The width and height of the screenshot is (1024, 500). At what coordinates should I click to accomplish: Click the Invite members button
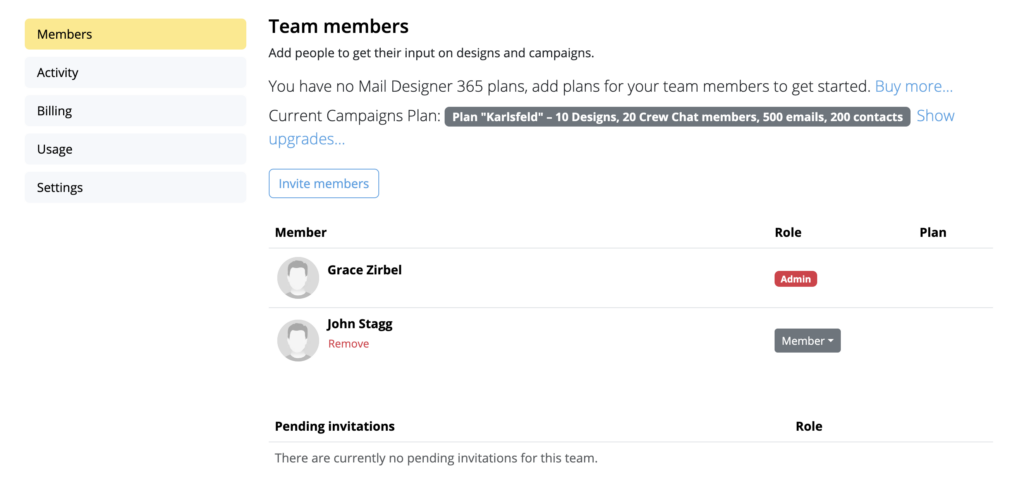point(324,183)
